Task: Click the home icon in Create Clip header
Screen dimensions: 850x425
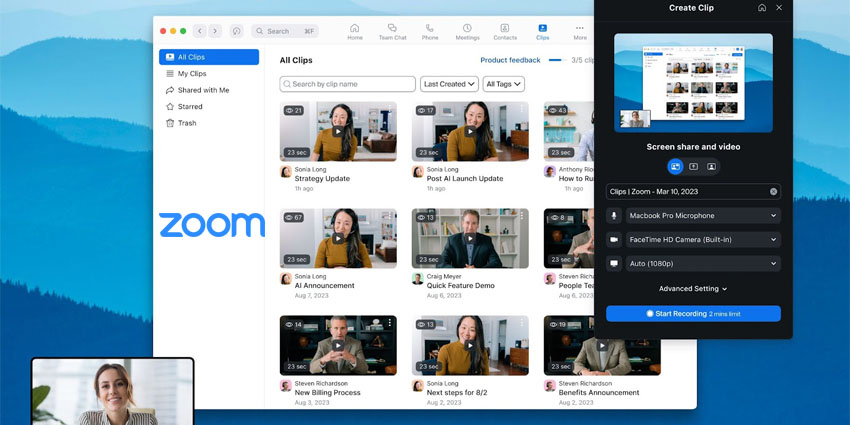Action: tap(762, 8)
